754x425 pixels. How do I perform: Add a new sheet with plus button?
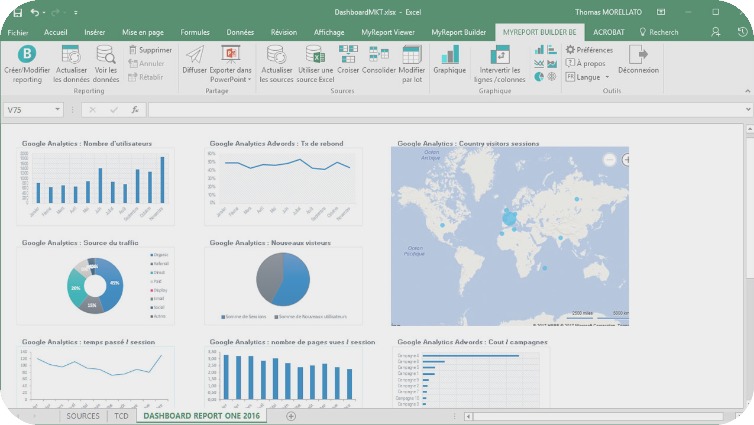(291, 416)
